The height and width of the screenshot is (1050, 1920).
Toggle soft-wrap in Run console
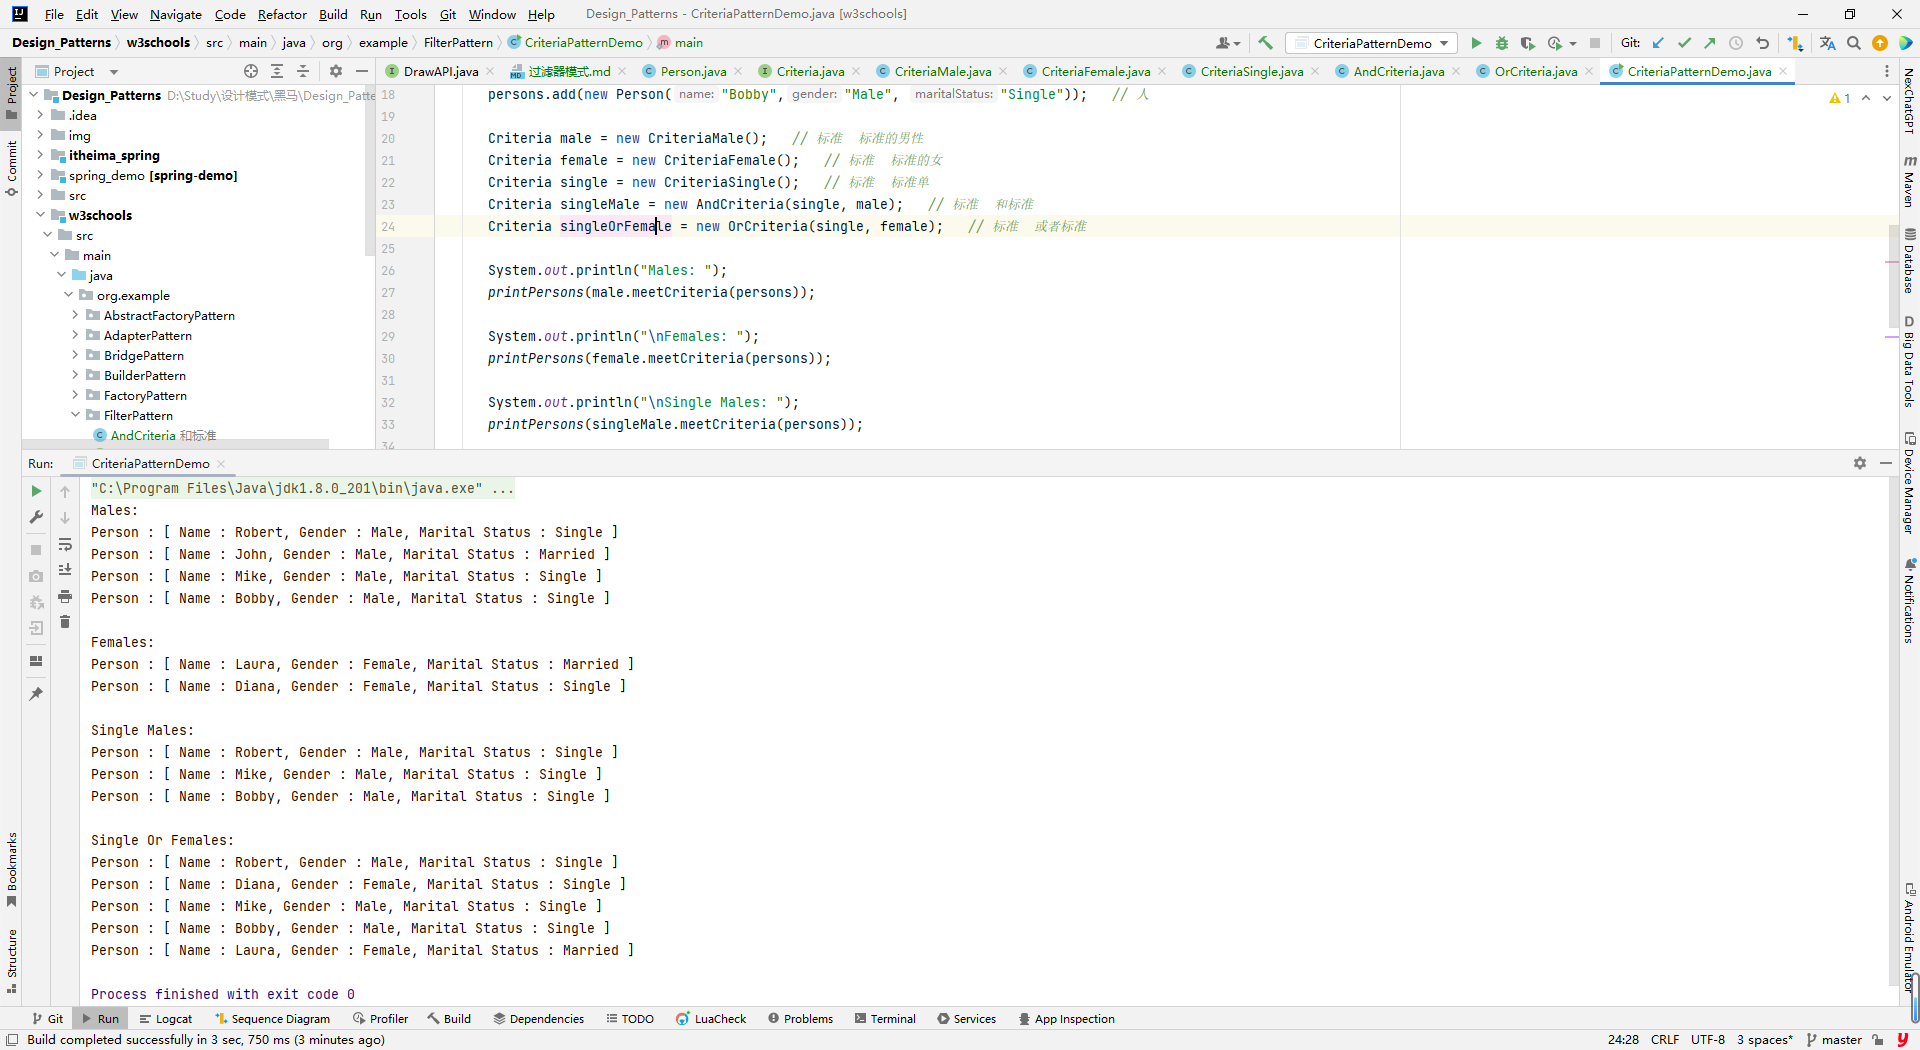pos(65,544)
